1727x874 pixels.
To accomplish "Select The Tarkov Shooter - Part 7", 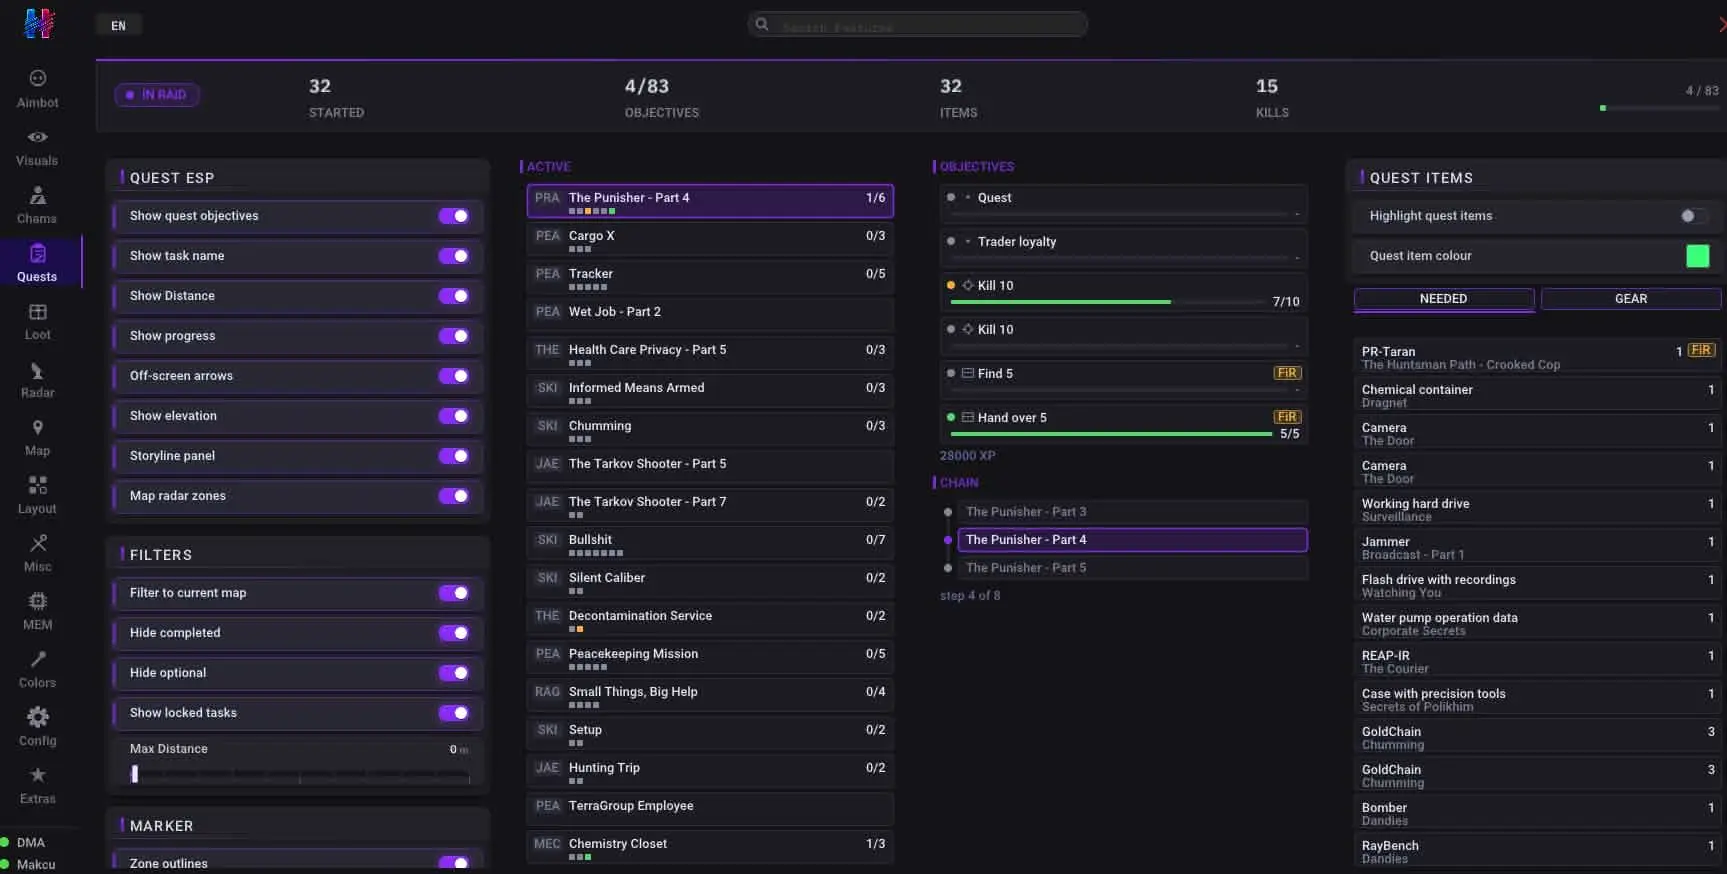I will point(710,505).
